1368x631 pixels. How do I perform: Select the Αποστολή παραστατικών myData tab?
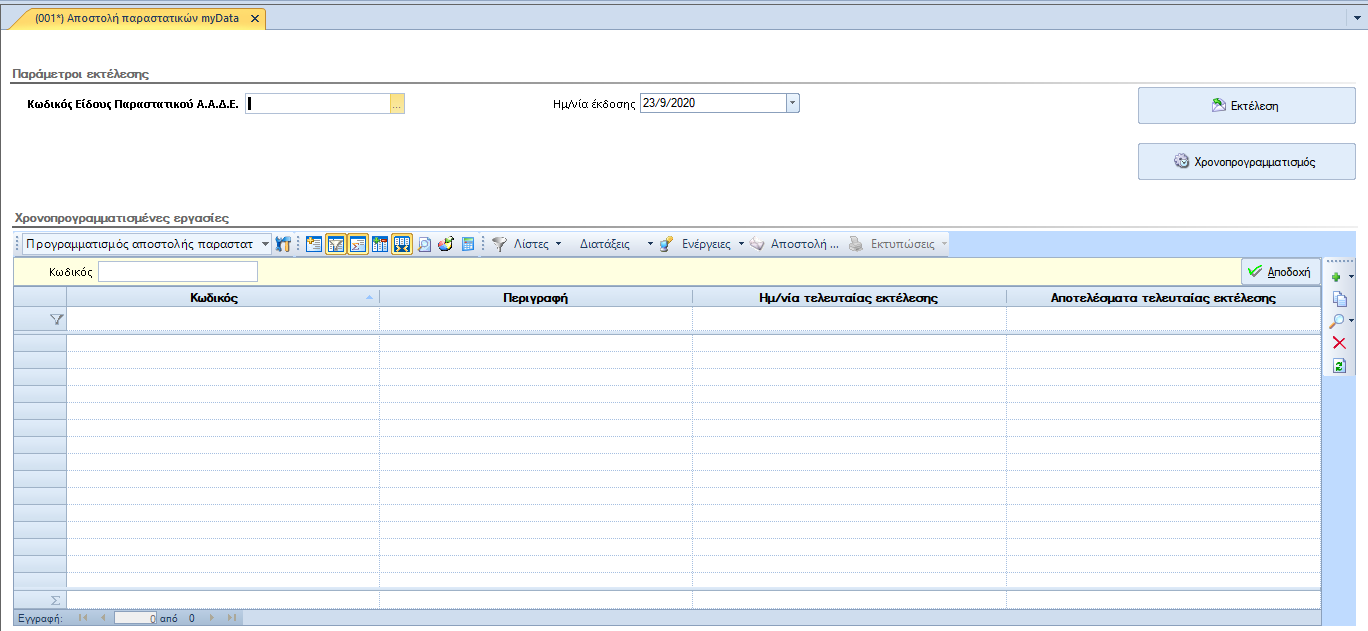pyautogui.click(x=137, y=18)
